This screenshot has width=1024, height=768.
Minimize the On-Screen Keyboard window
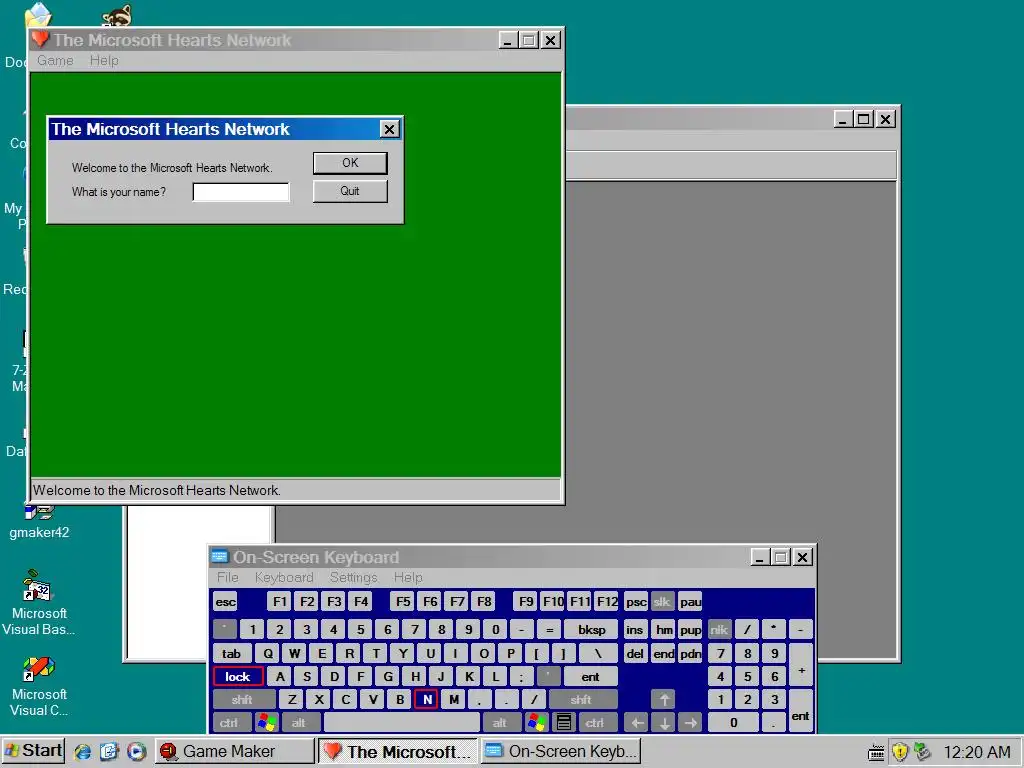[760, 557]
